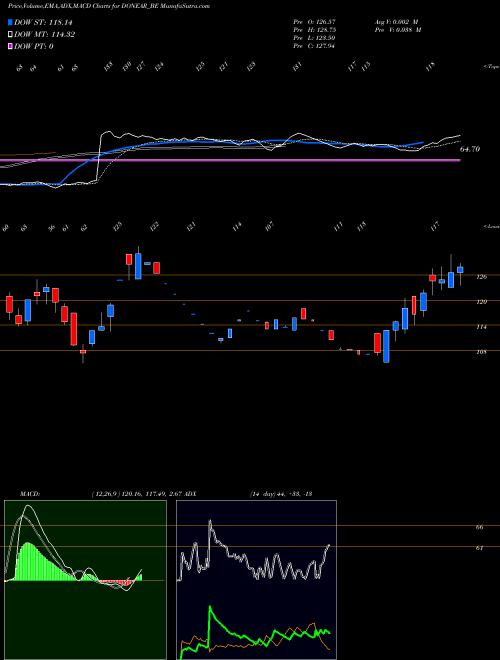500x660 pixels.
Task: Click the 'Pre V: 0.038 M' volume text
Action: pos(398,30)
